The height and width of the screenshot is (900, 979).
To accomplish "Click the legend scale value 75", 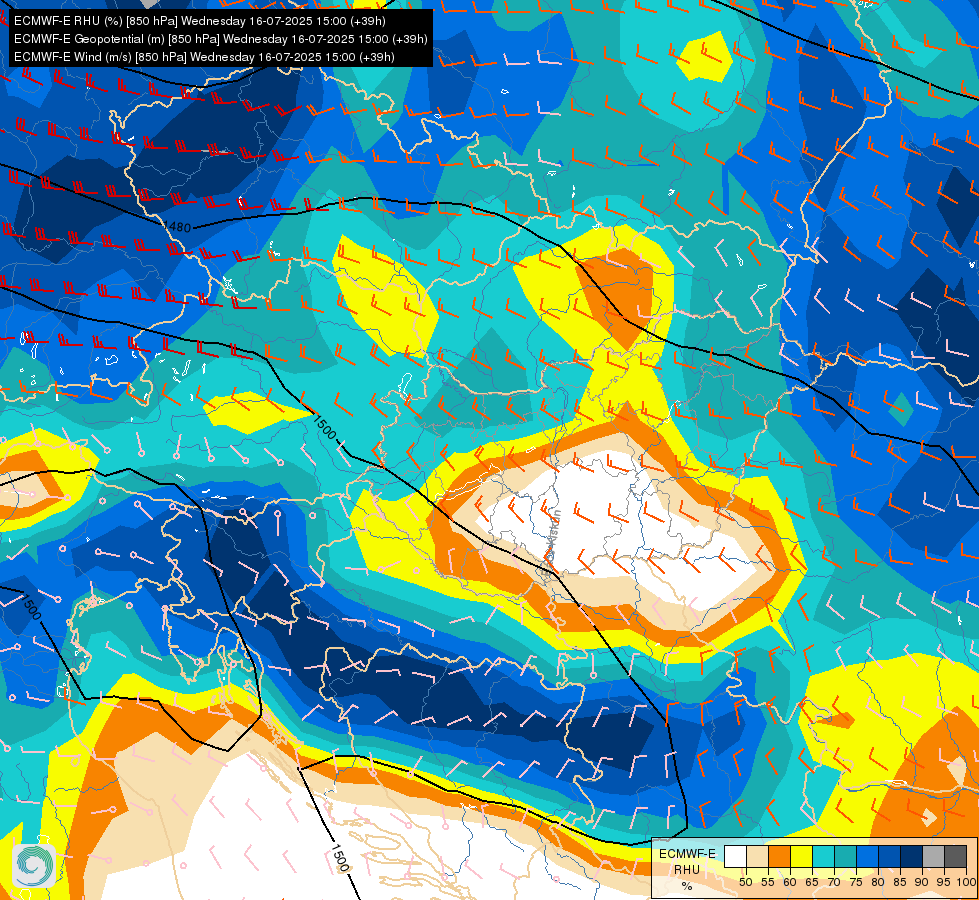I will pyautogui.click(x=856, y=882).
